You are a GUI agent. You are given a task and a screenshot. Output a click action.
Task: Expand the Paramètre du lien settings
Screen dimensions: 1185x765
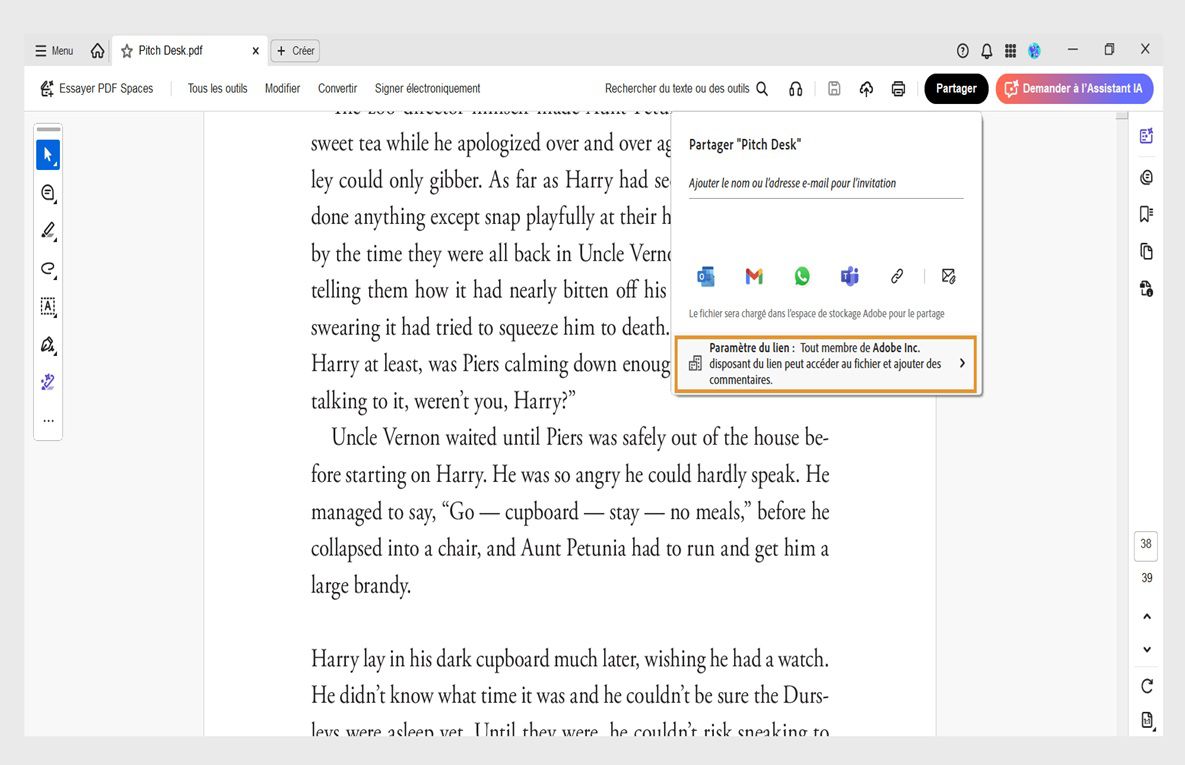tap(961, 363)
